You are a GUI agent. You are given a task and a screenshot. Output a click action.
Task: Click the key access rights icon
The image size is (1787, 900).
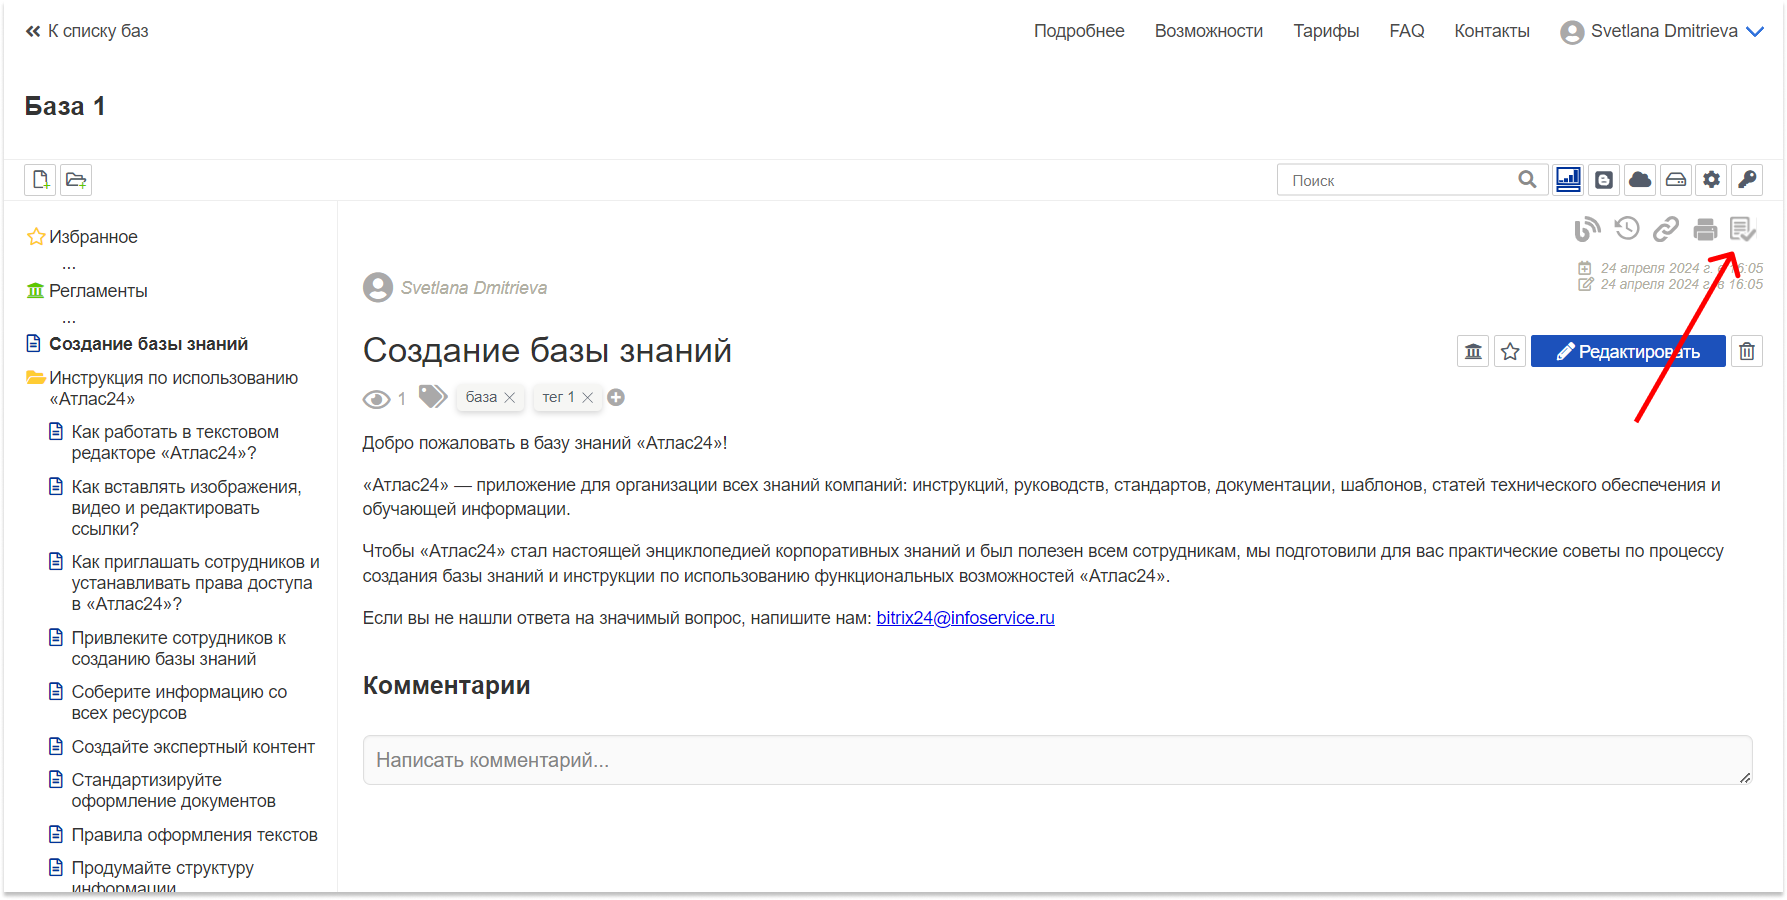click(1747, 180)
